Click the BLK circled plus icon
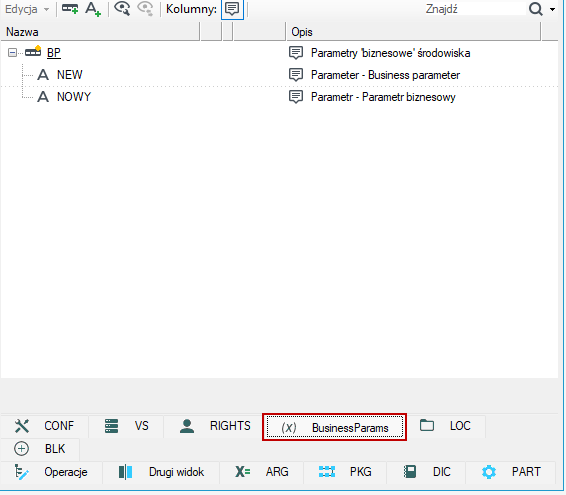 [x=21, y=449]
